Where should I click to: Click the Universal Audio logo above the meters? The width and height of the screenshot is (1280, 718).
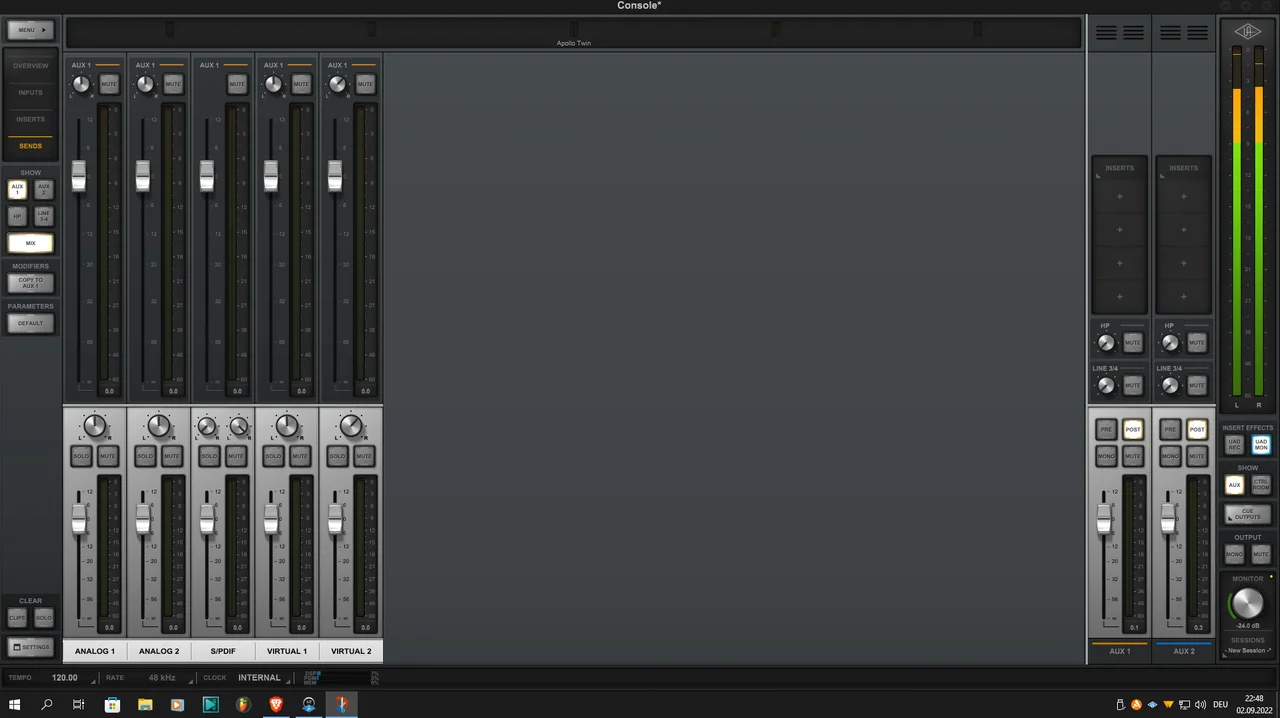click(1247, 32)
